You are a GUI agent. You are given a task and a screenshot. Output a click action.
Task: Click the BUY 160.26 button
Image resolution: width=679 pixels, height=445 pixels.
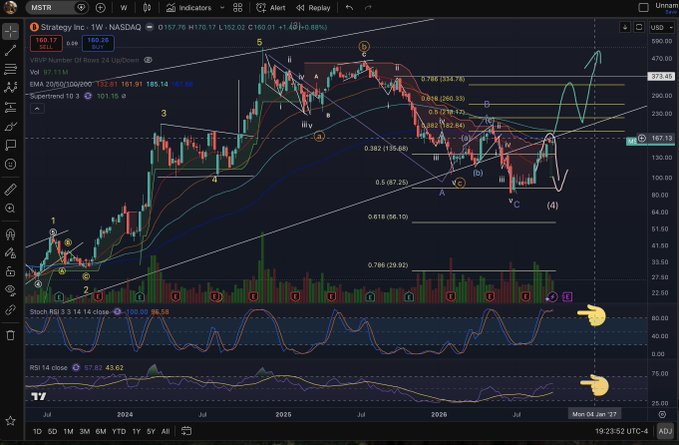(x=98, y=43)
